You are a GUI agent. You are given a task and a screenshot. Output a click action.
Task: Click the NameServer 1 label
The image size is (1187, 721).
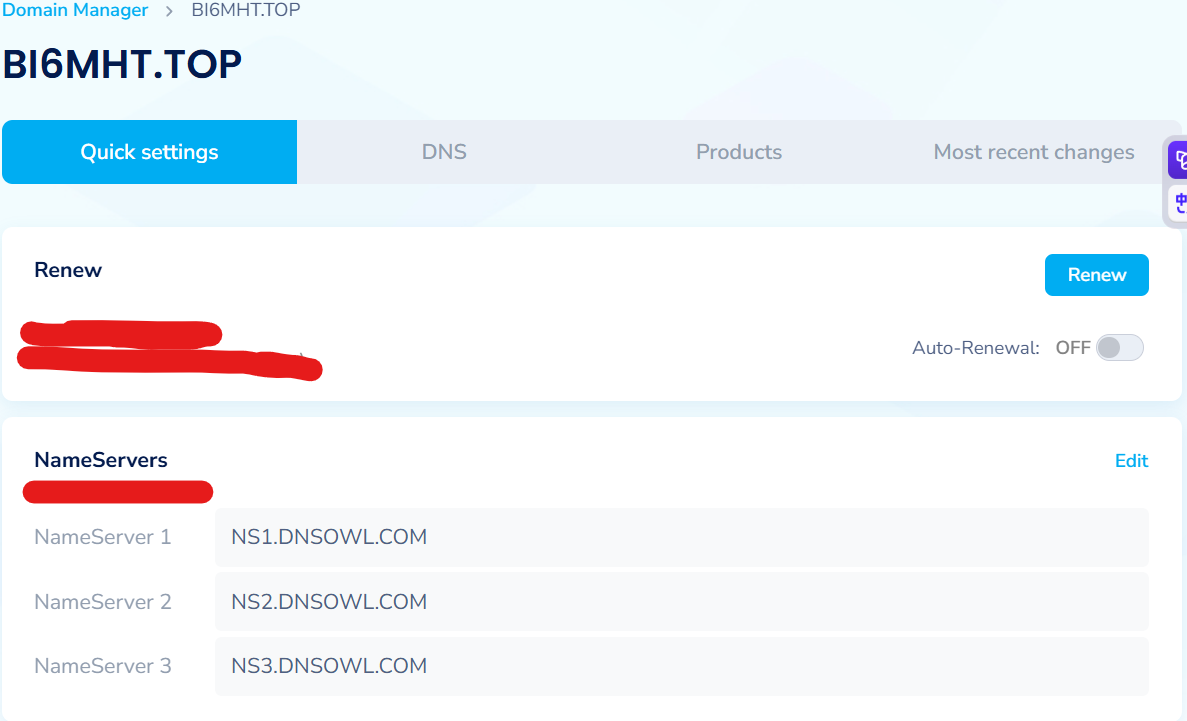point(103,537)
